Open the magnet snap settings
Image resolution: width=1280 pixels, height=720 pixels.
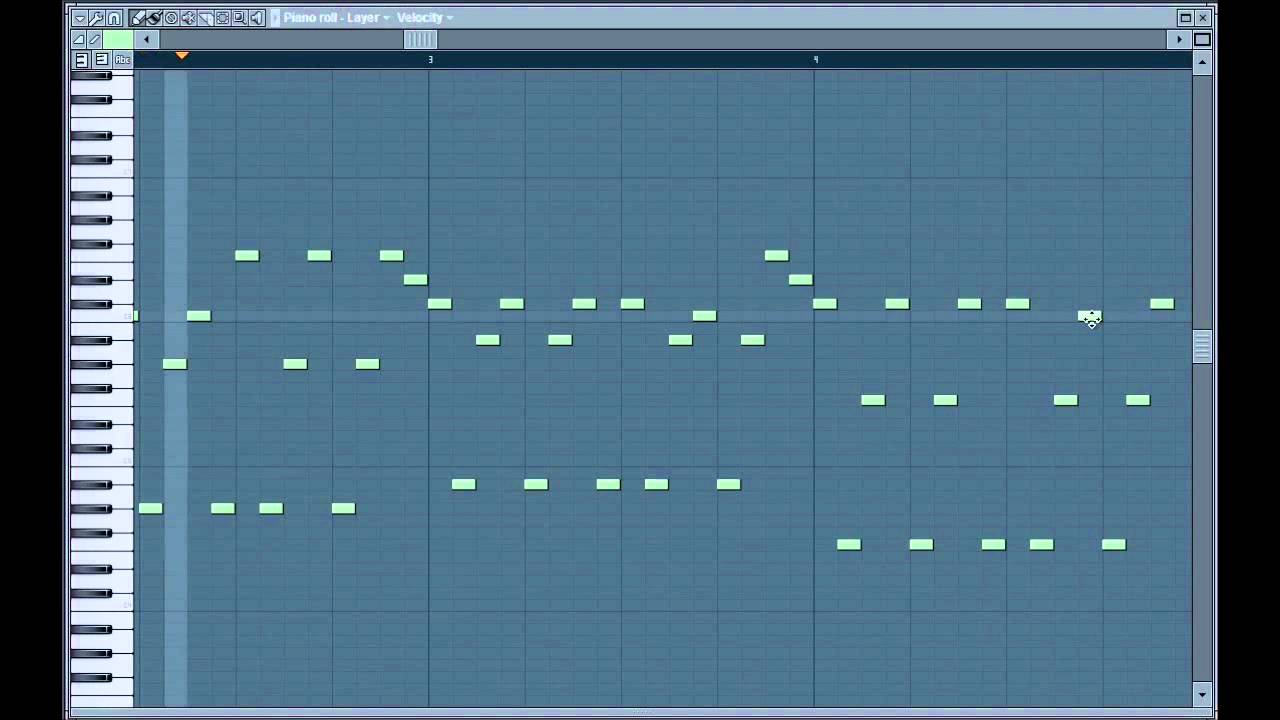click(114, 18)
